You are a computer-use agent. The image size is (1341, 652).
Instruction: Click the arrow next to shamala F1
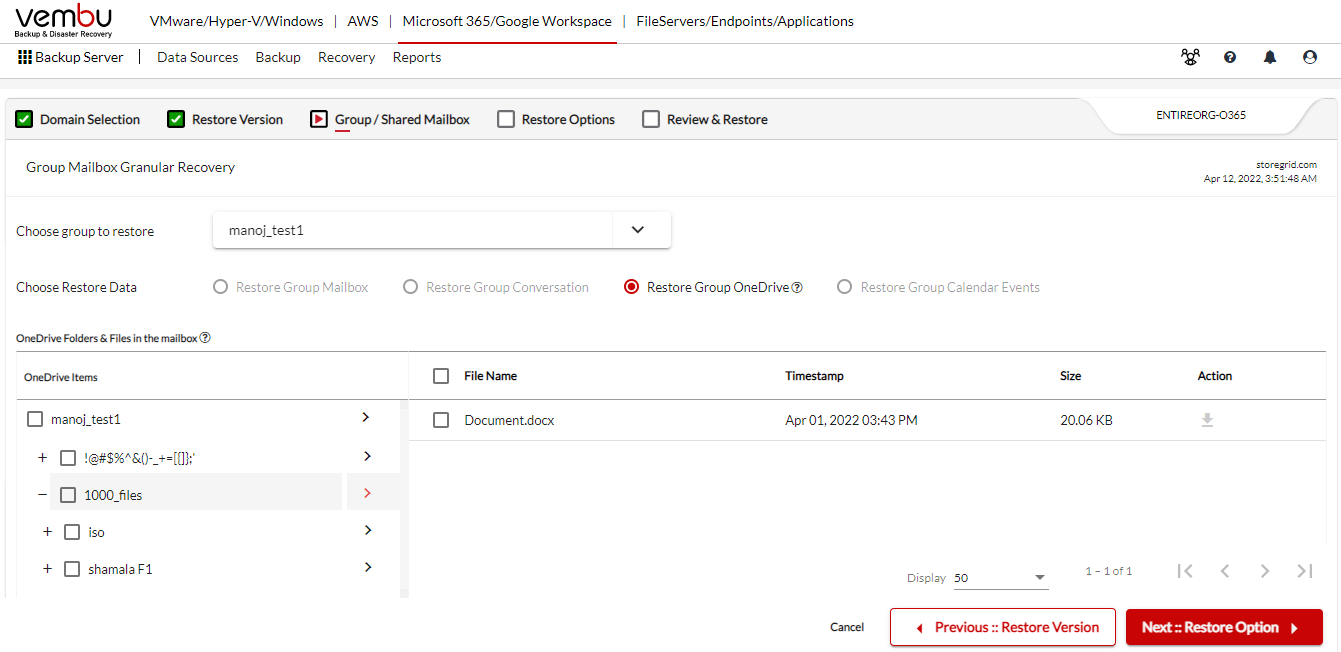368,567
